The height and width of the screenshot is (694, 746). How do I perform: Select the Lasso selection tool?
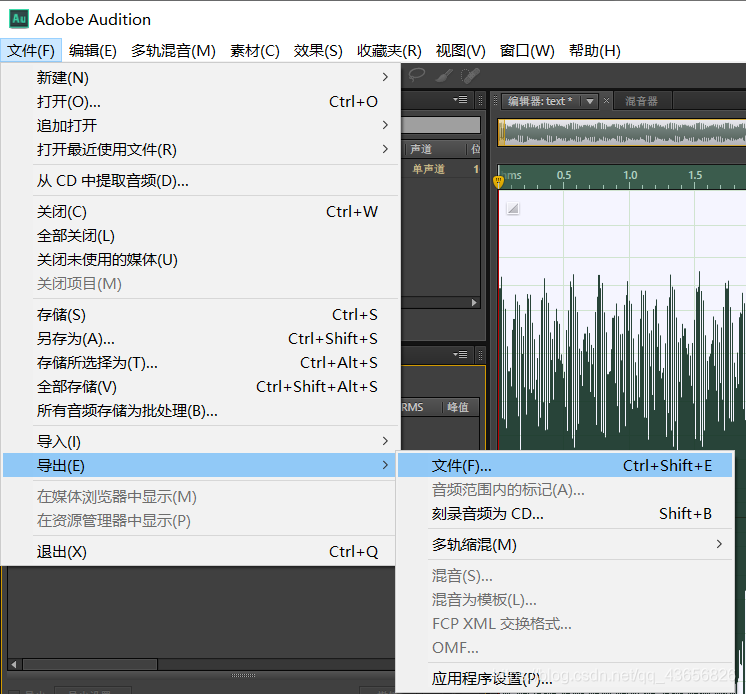(x=417, y=75)
